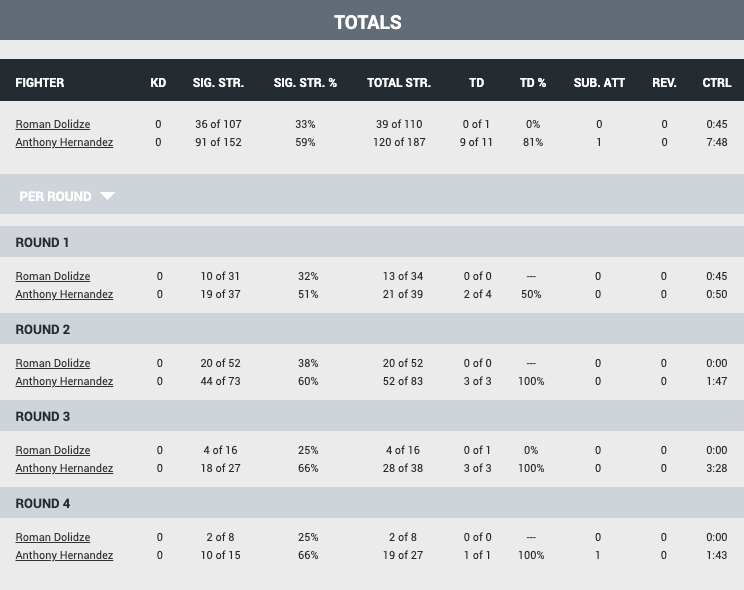The image size is (744, 590).
Task: Open Roman Dolidze under Round 3
Action: tap(53, 450)
